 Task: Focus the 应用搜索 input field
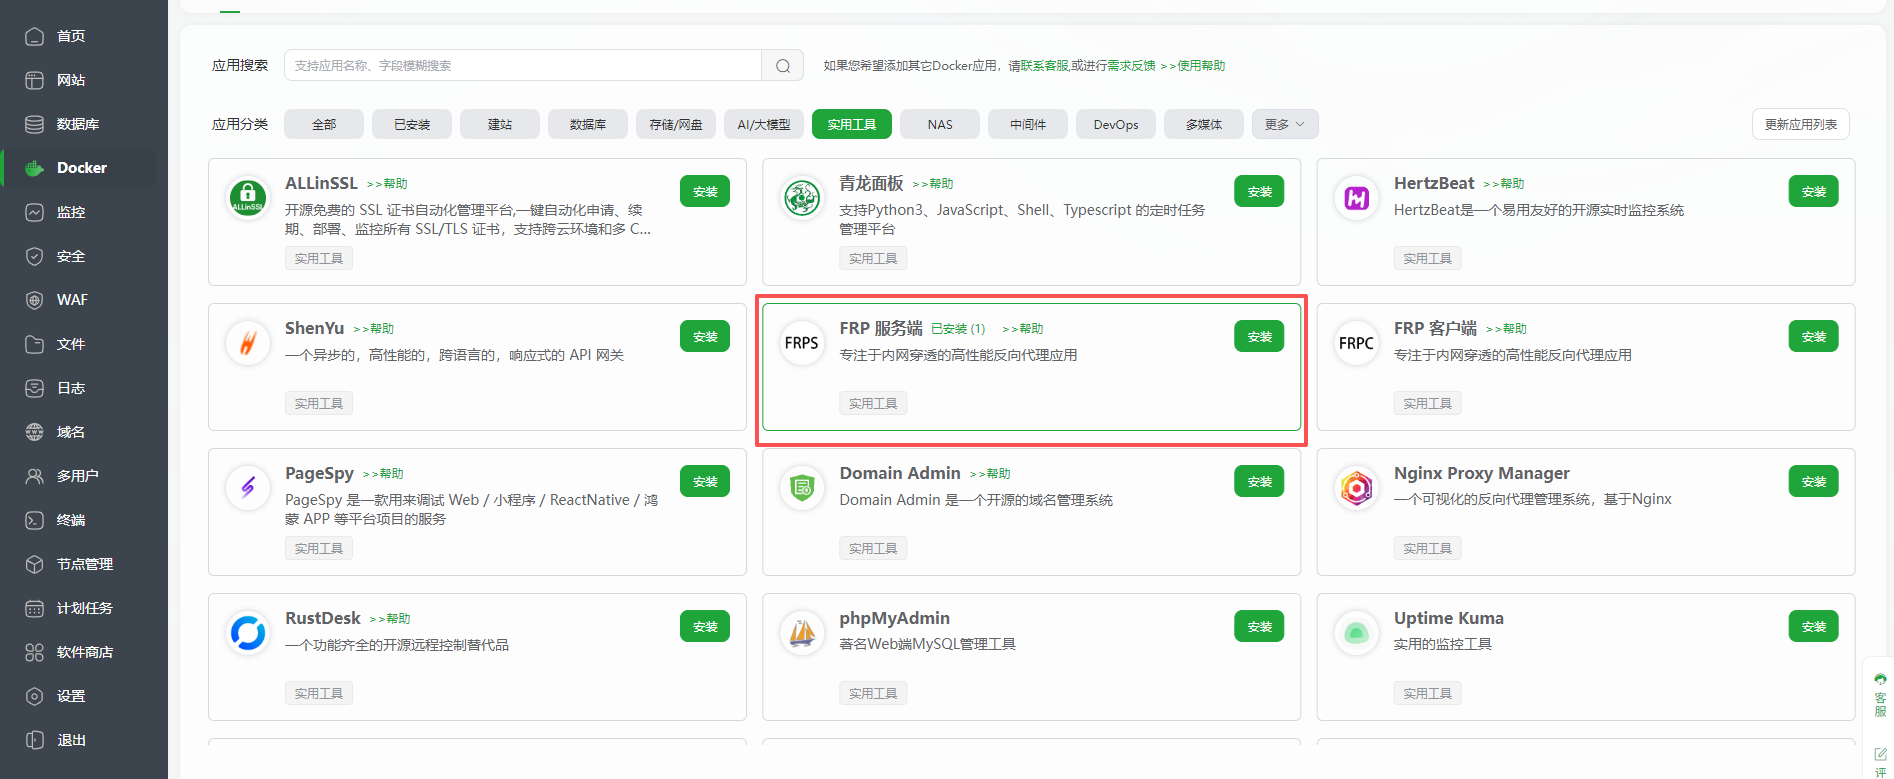(x=522, y=66)
